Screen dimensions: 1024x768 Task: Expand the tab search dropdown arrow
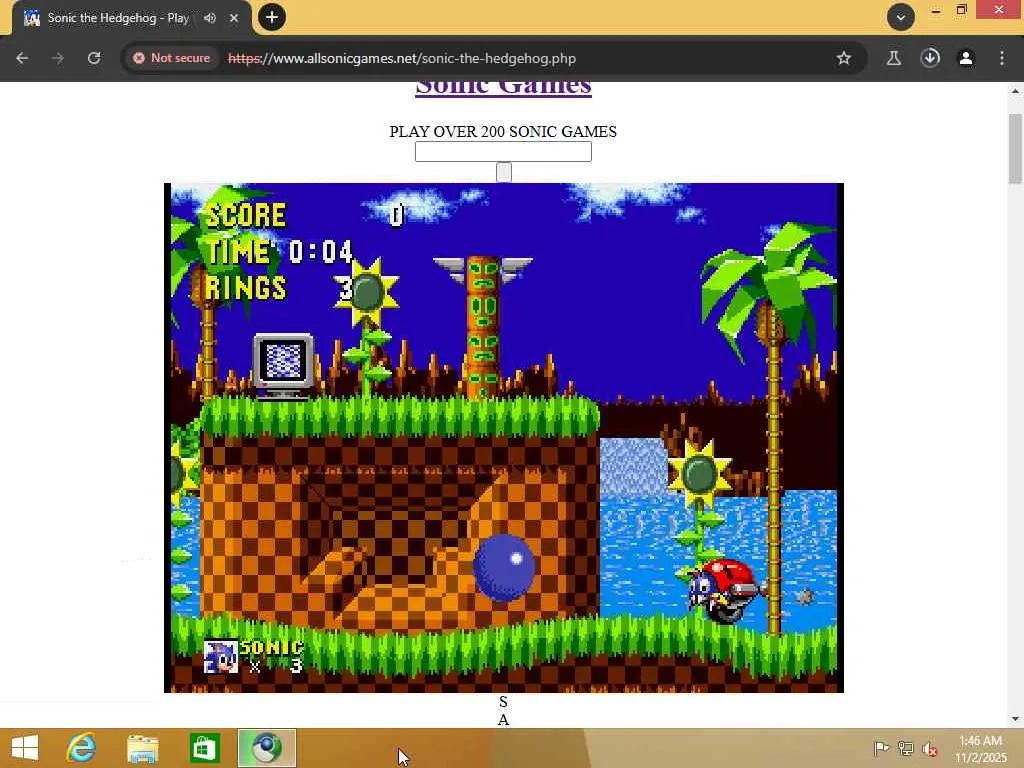[901, 17]
